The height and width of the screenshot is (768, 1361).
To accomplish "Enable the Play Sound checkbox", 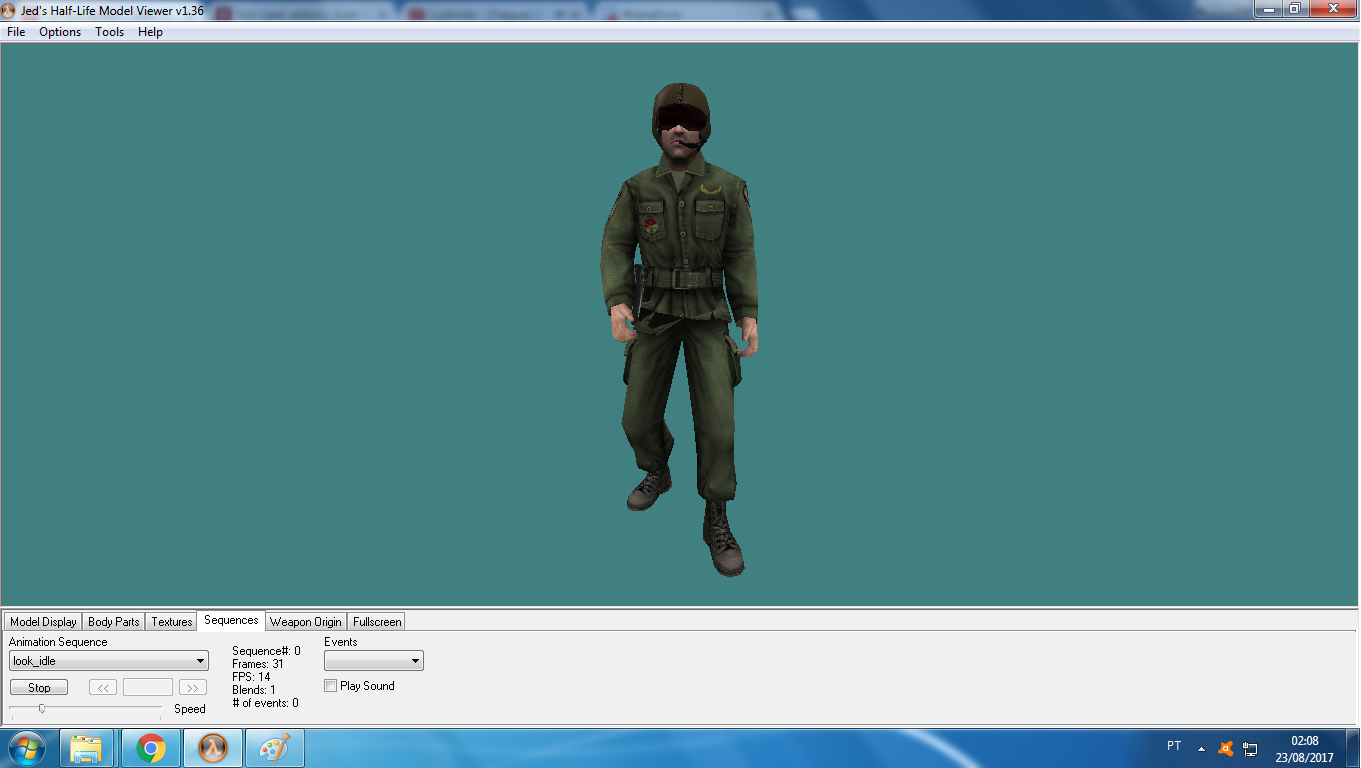I will click(331, 686).
